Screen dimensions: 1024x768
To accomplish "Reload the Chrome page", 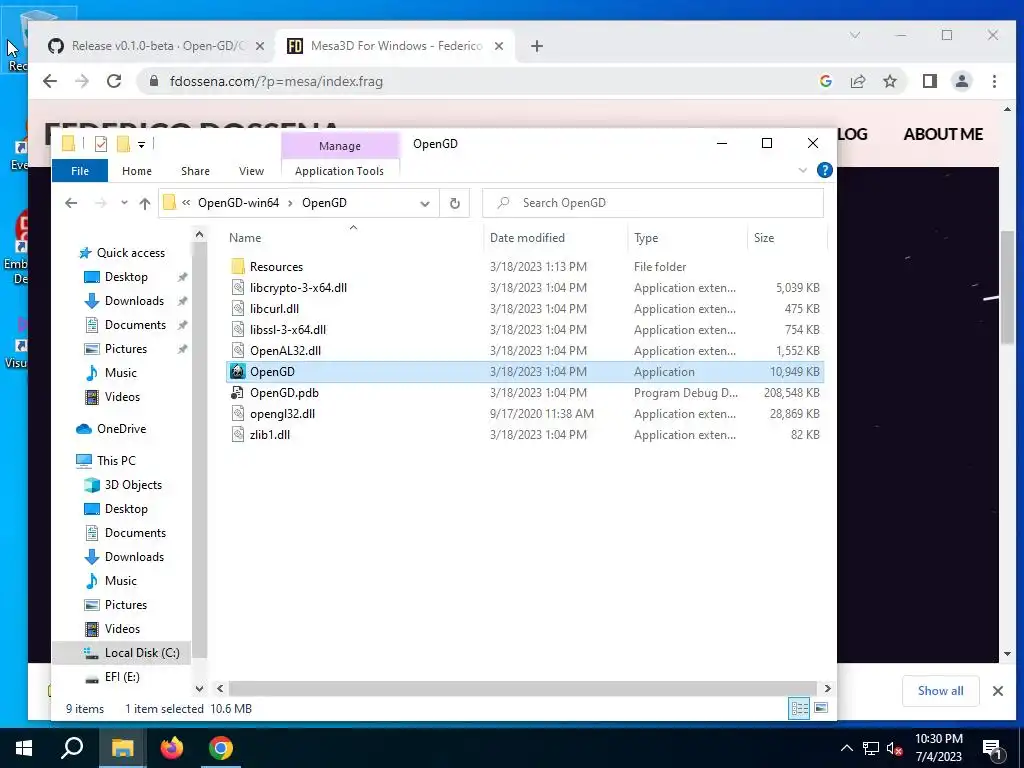I will tap(114, 81).
